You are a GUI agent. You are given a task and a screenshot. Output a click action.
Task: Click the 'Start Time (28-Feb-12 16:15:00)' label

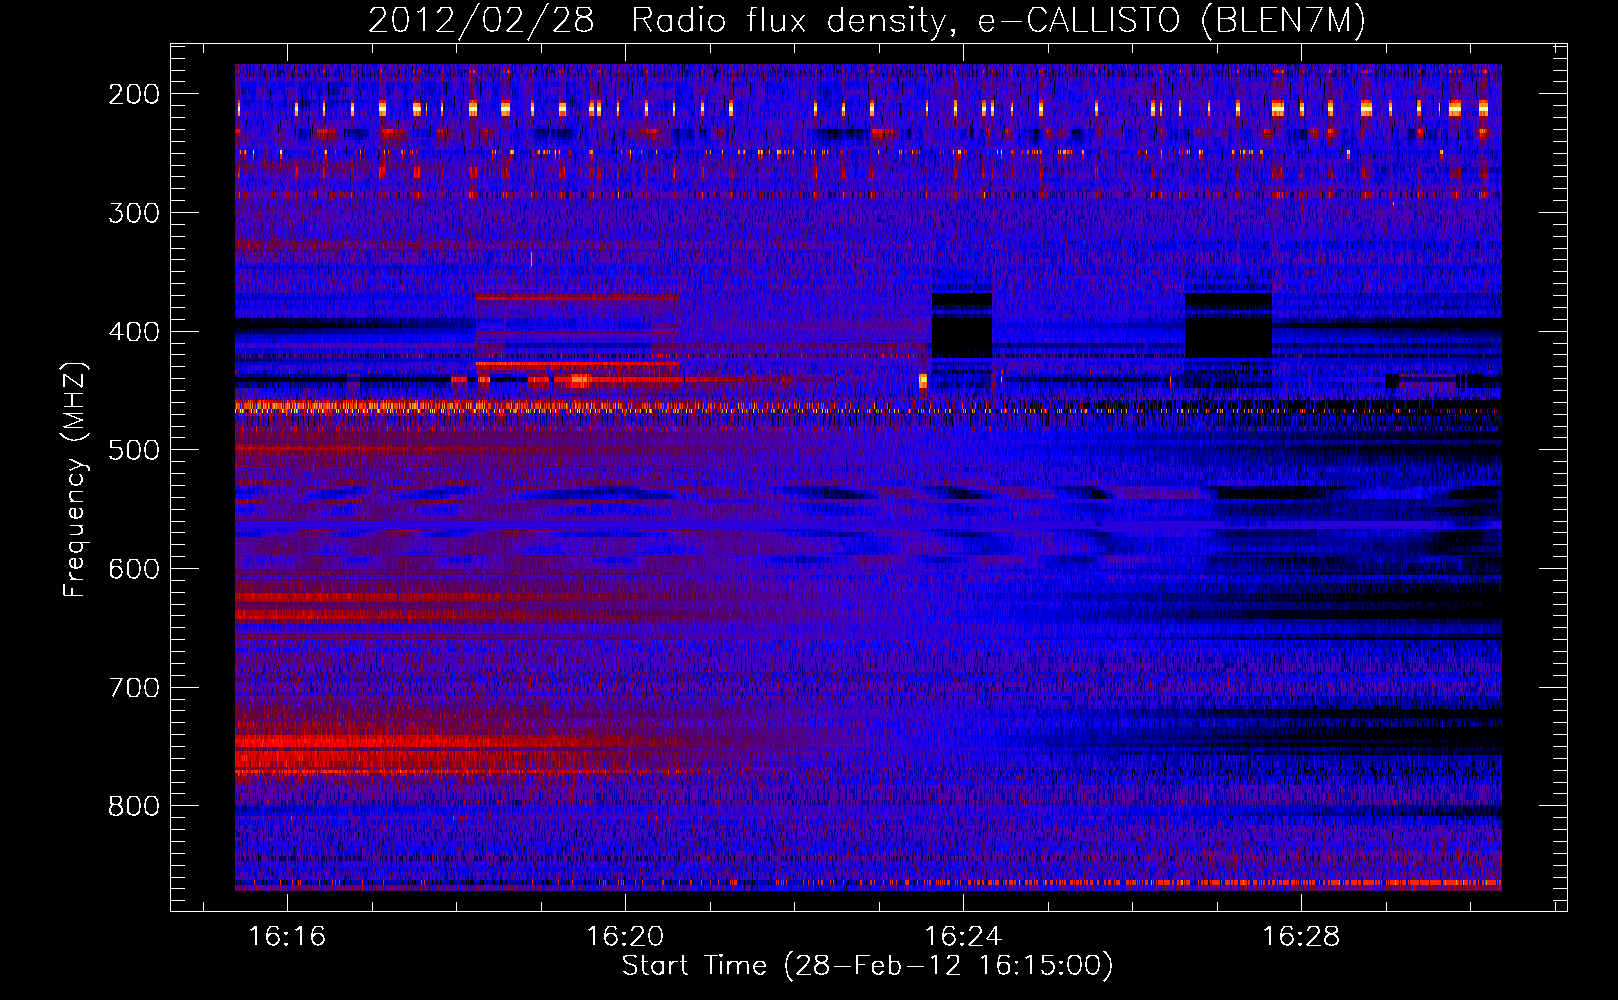pyautogui.click(x=867, y=966)
